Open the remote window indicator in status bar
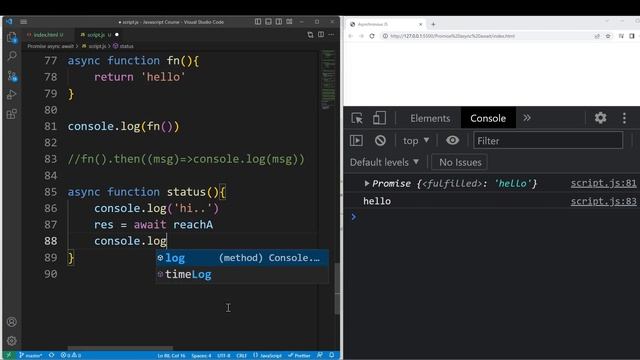 pos(9,355)
